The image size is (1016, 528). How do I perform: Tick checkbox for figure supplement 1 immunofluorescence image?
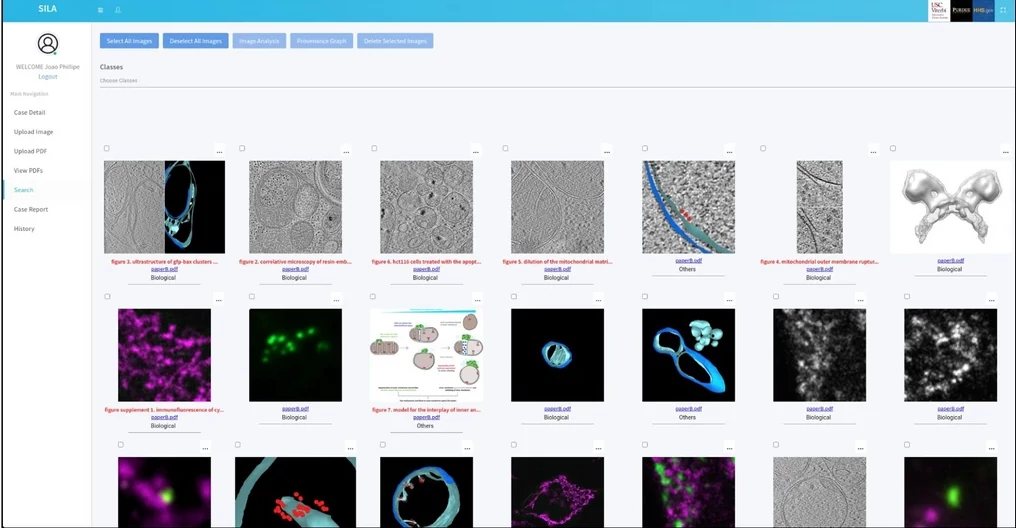pyautogui.click(x=108, y=297)
